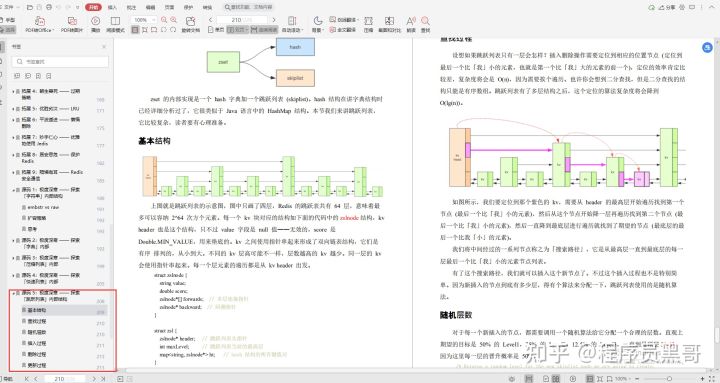Expand bookmark 源码 2 字典 section
This screenshot has height=383, width=720.
pos(13,240)
